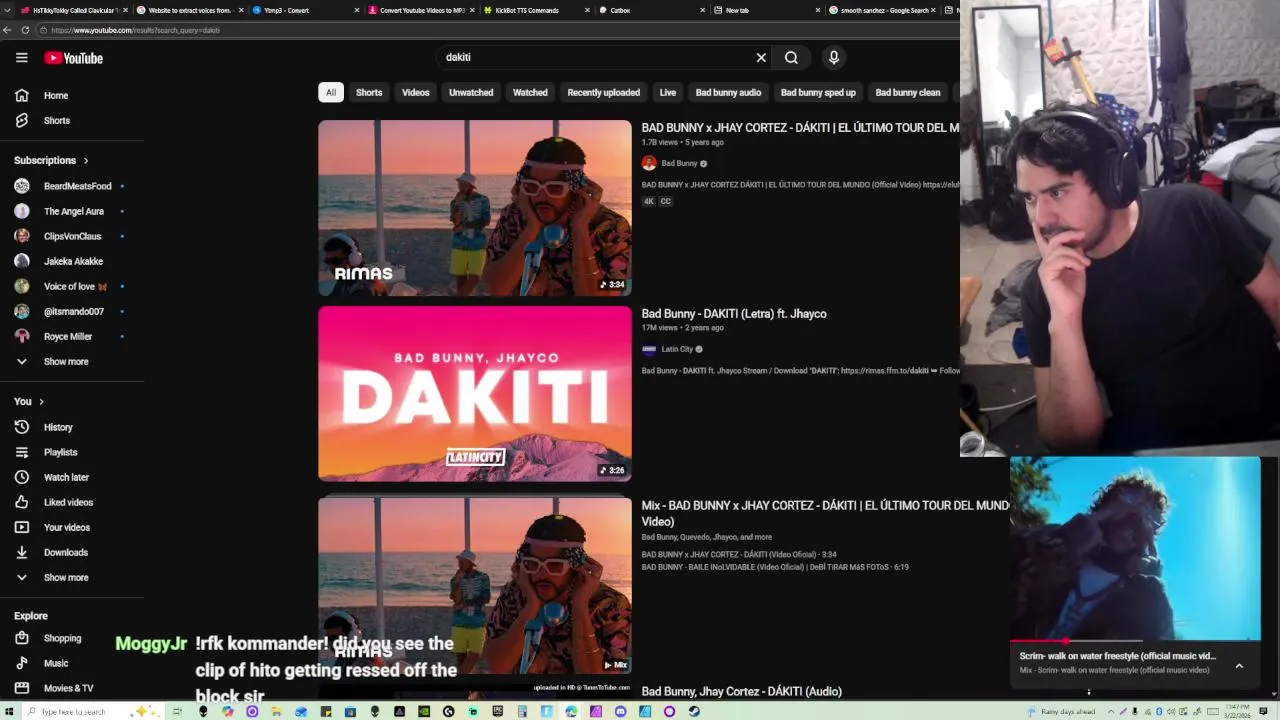The image size is (1280, 720).
Task: Open Bad Bunny, Jhay Cortez - DÁKITI (Audio)
Action: pyautogui.click(x=742, y=692)
